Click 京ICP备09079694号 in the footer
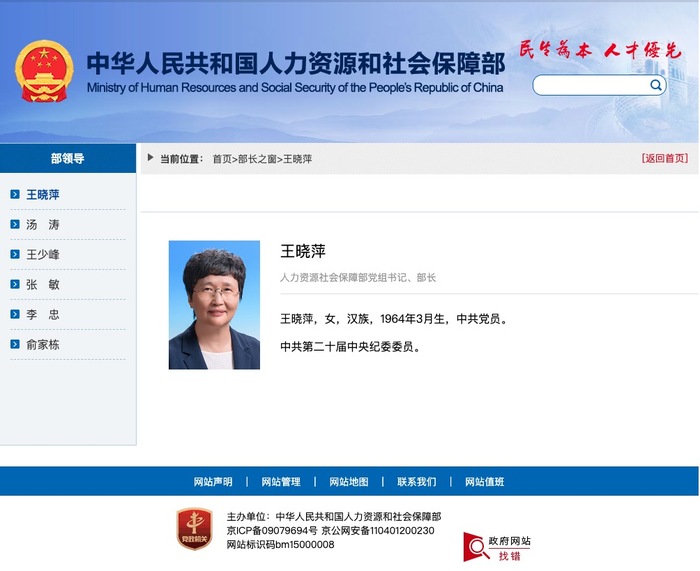700x571 pixels. click(x=272, y=530)
